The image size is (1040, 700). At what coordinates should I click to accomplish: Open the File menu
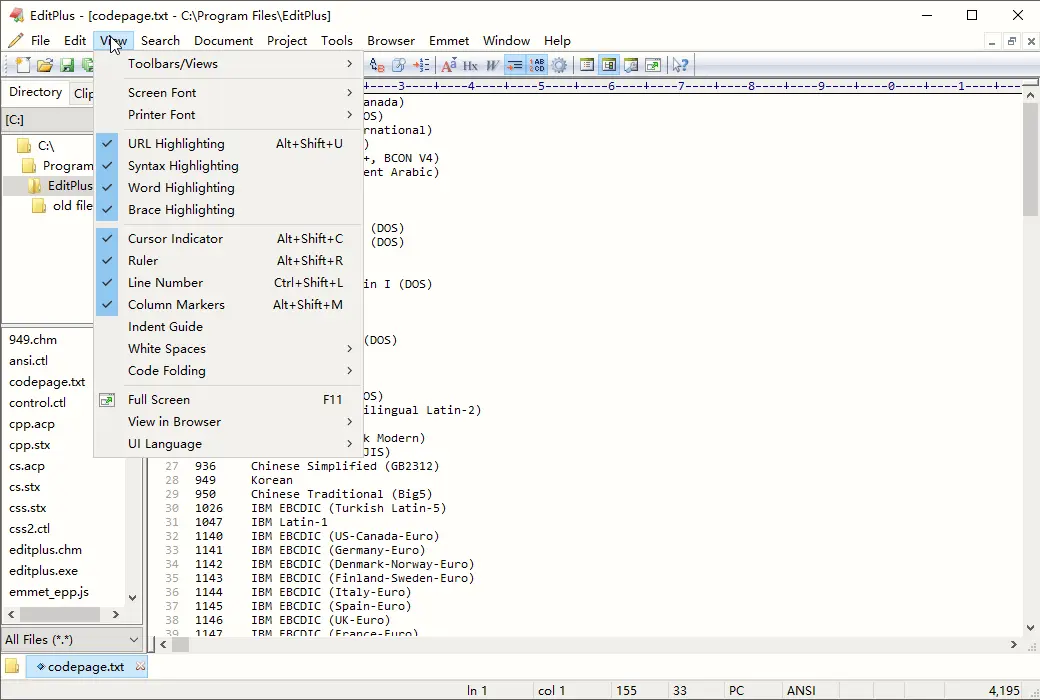coord(40,40)
